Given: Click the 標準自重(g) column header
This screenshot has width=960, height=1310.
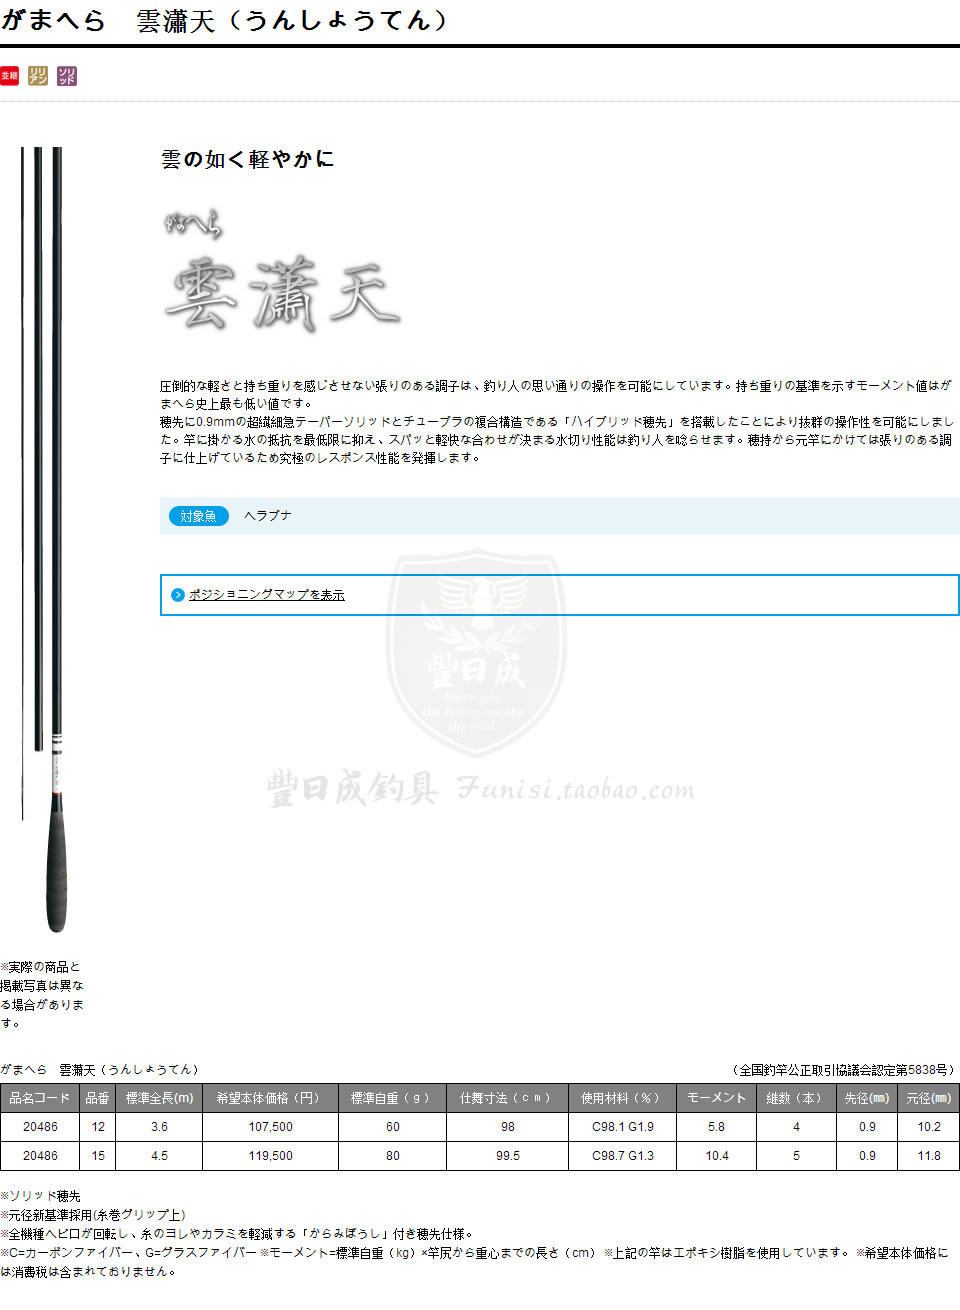Looking at the screenshot, I should click(392, 1098).
